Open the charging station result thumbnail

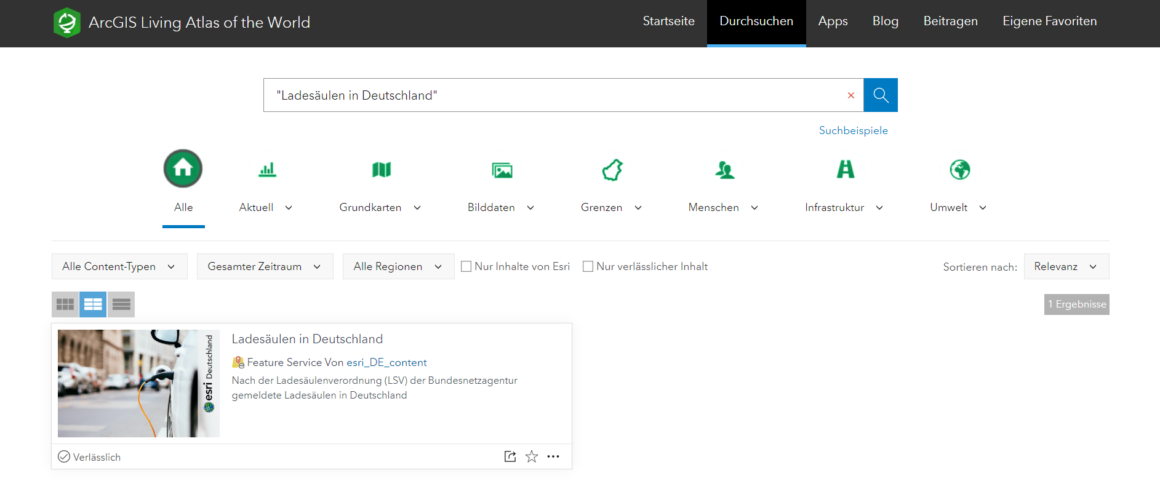(138, 383)
